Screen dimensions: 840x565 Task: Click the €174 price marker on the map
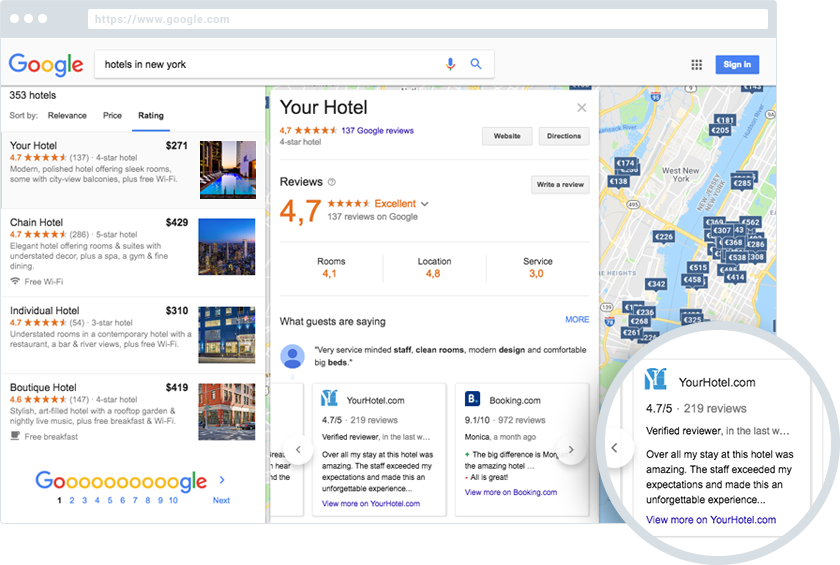(x=625, y=163)
